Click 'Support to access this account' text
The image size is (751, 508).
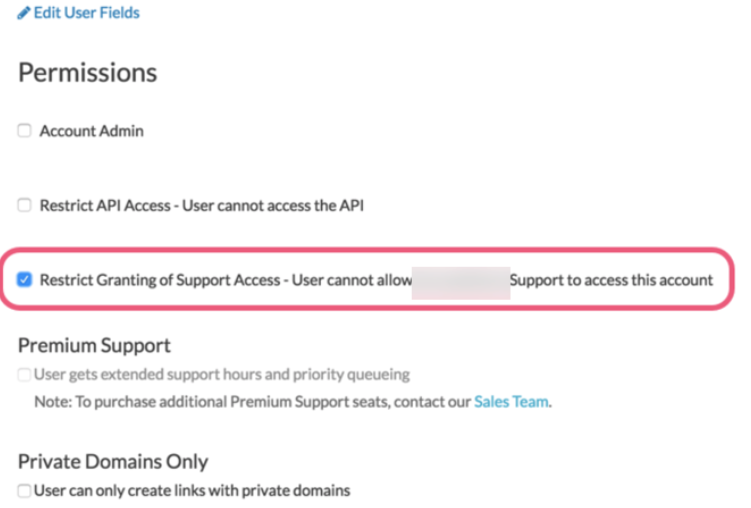pos(612,280)
